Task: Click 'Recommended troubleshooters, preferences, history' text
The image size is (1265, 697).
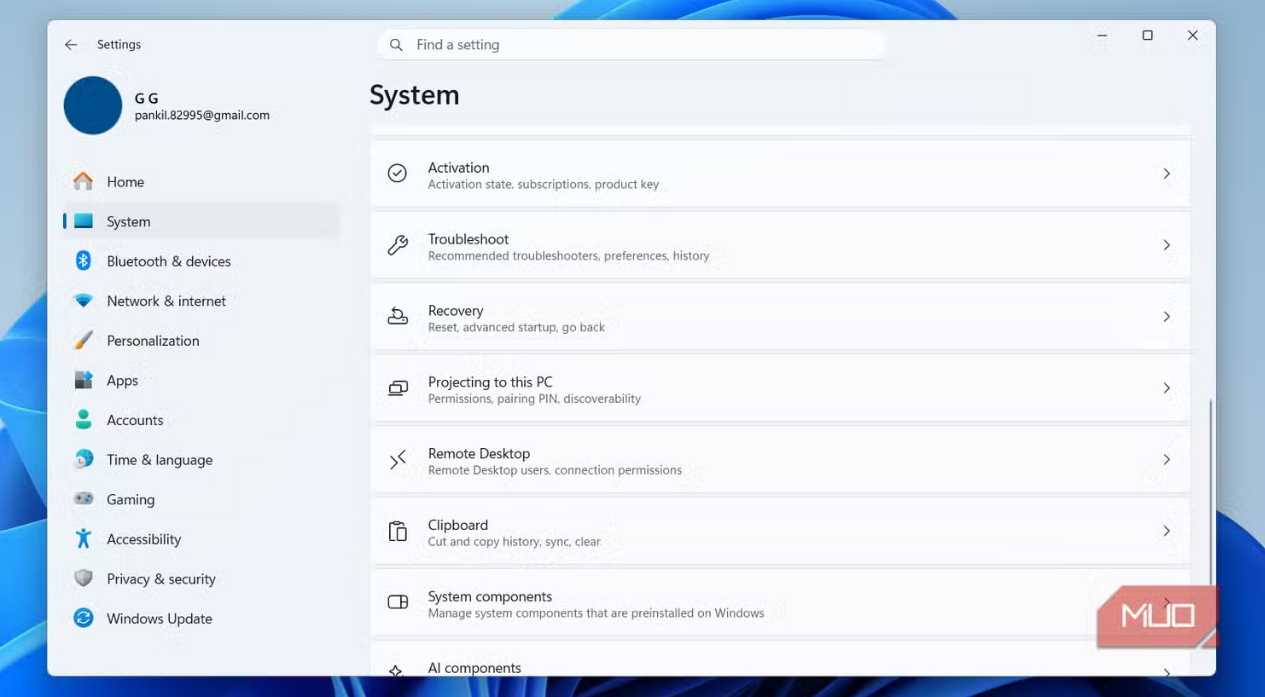Action: 568,256
